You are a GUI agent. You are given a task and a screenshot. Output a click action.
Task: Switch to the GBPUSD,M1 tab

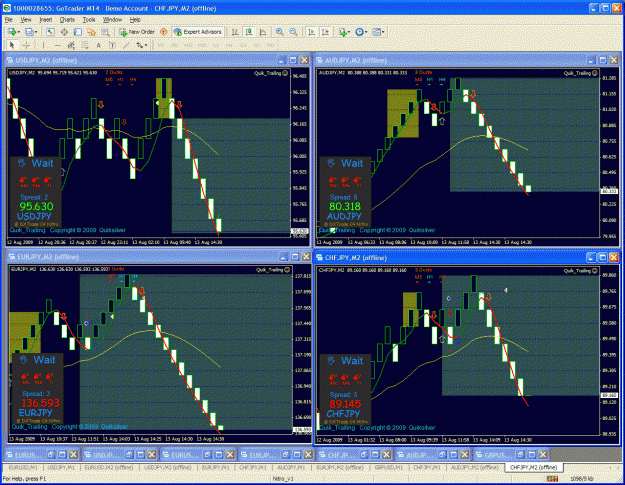pos(388,467)
